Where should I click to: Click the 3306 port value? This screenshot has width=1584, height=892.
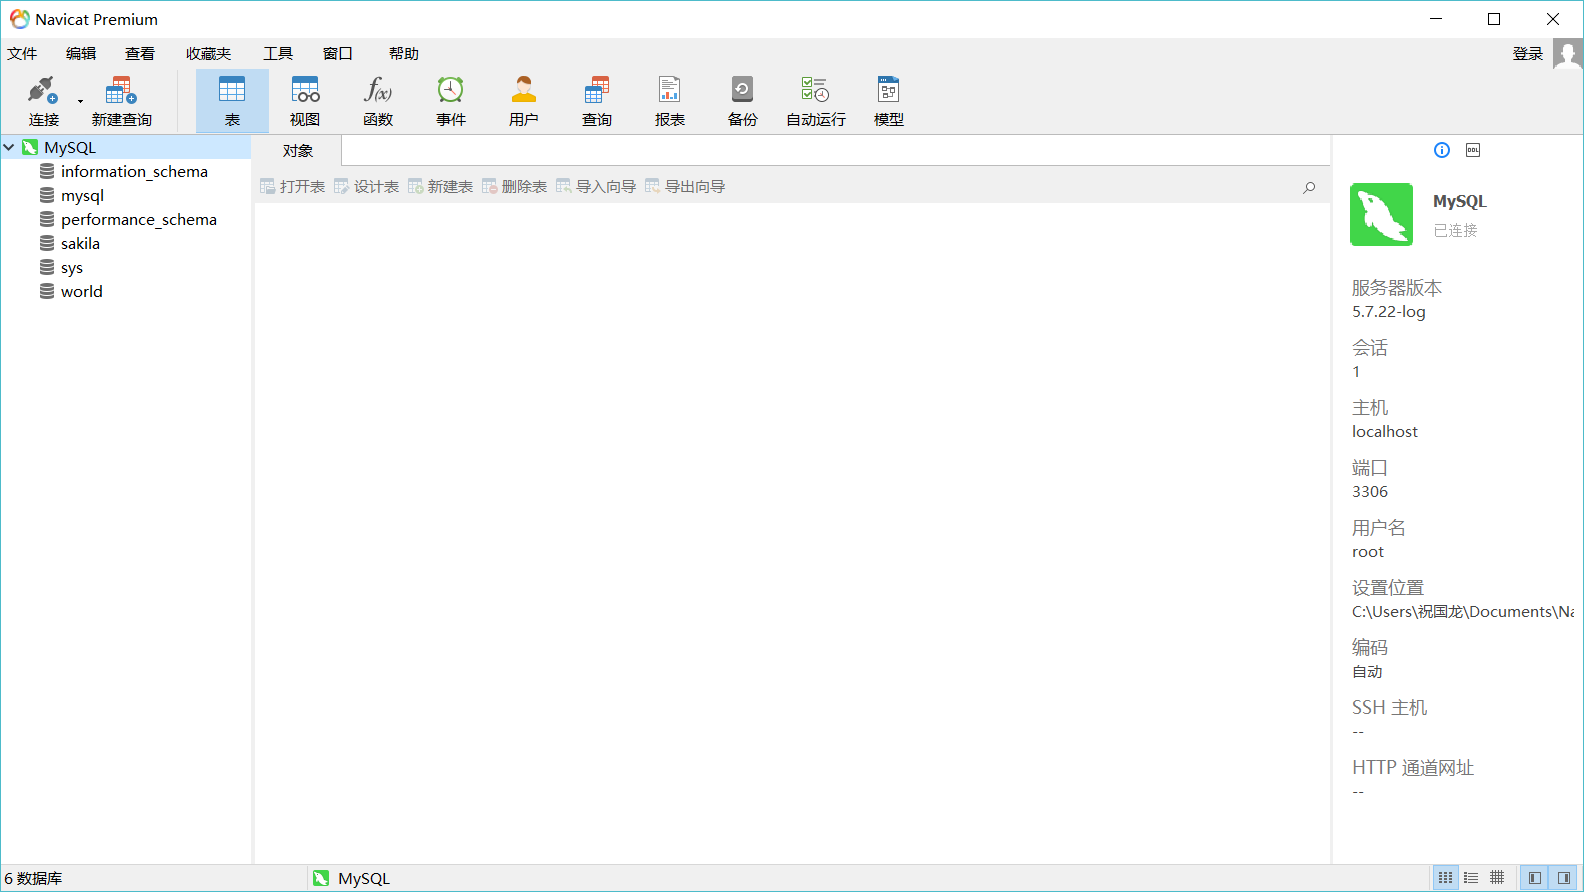[x=1370, y=491]
